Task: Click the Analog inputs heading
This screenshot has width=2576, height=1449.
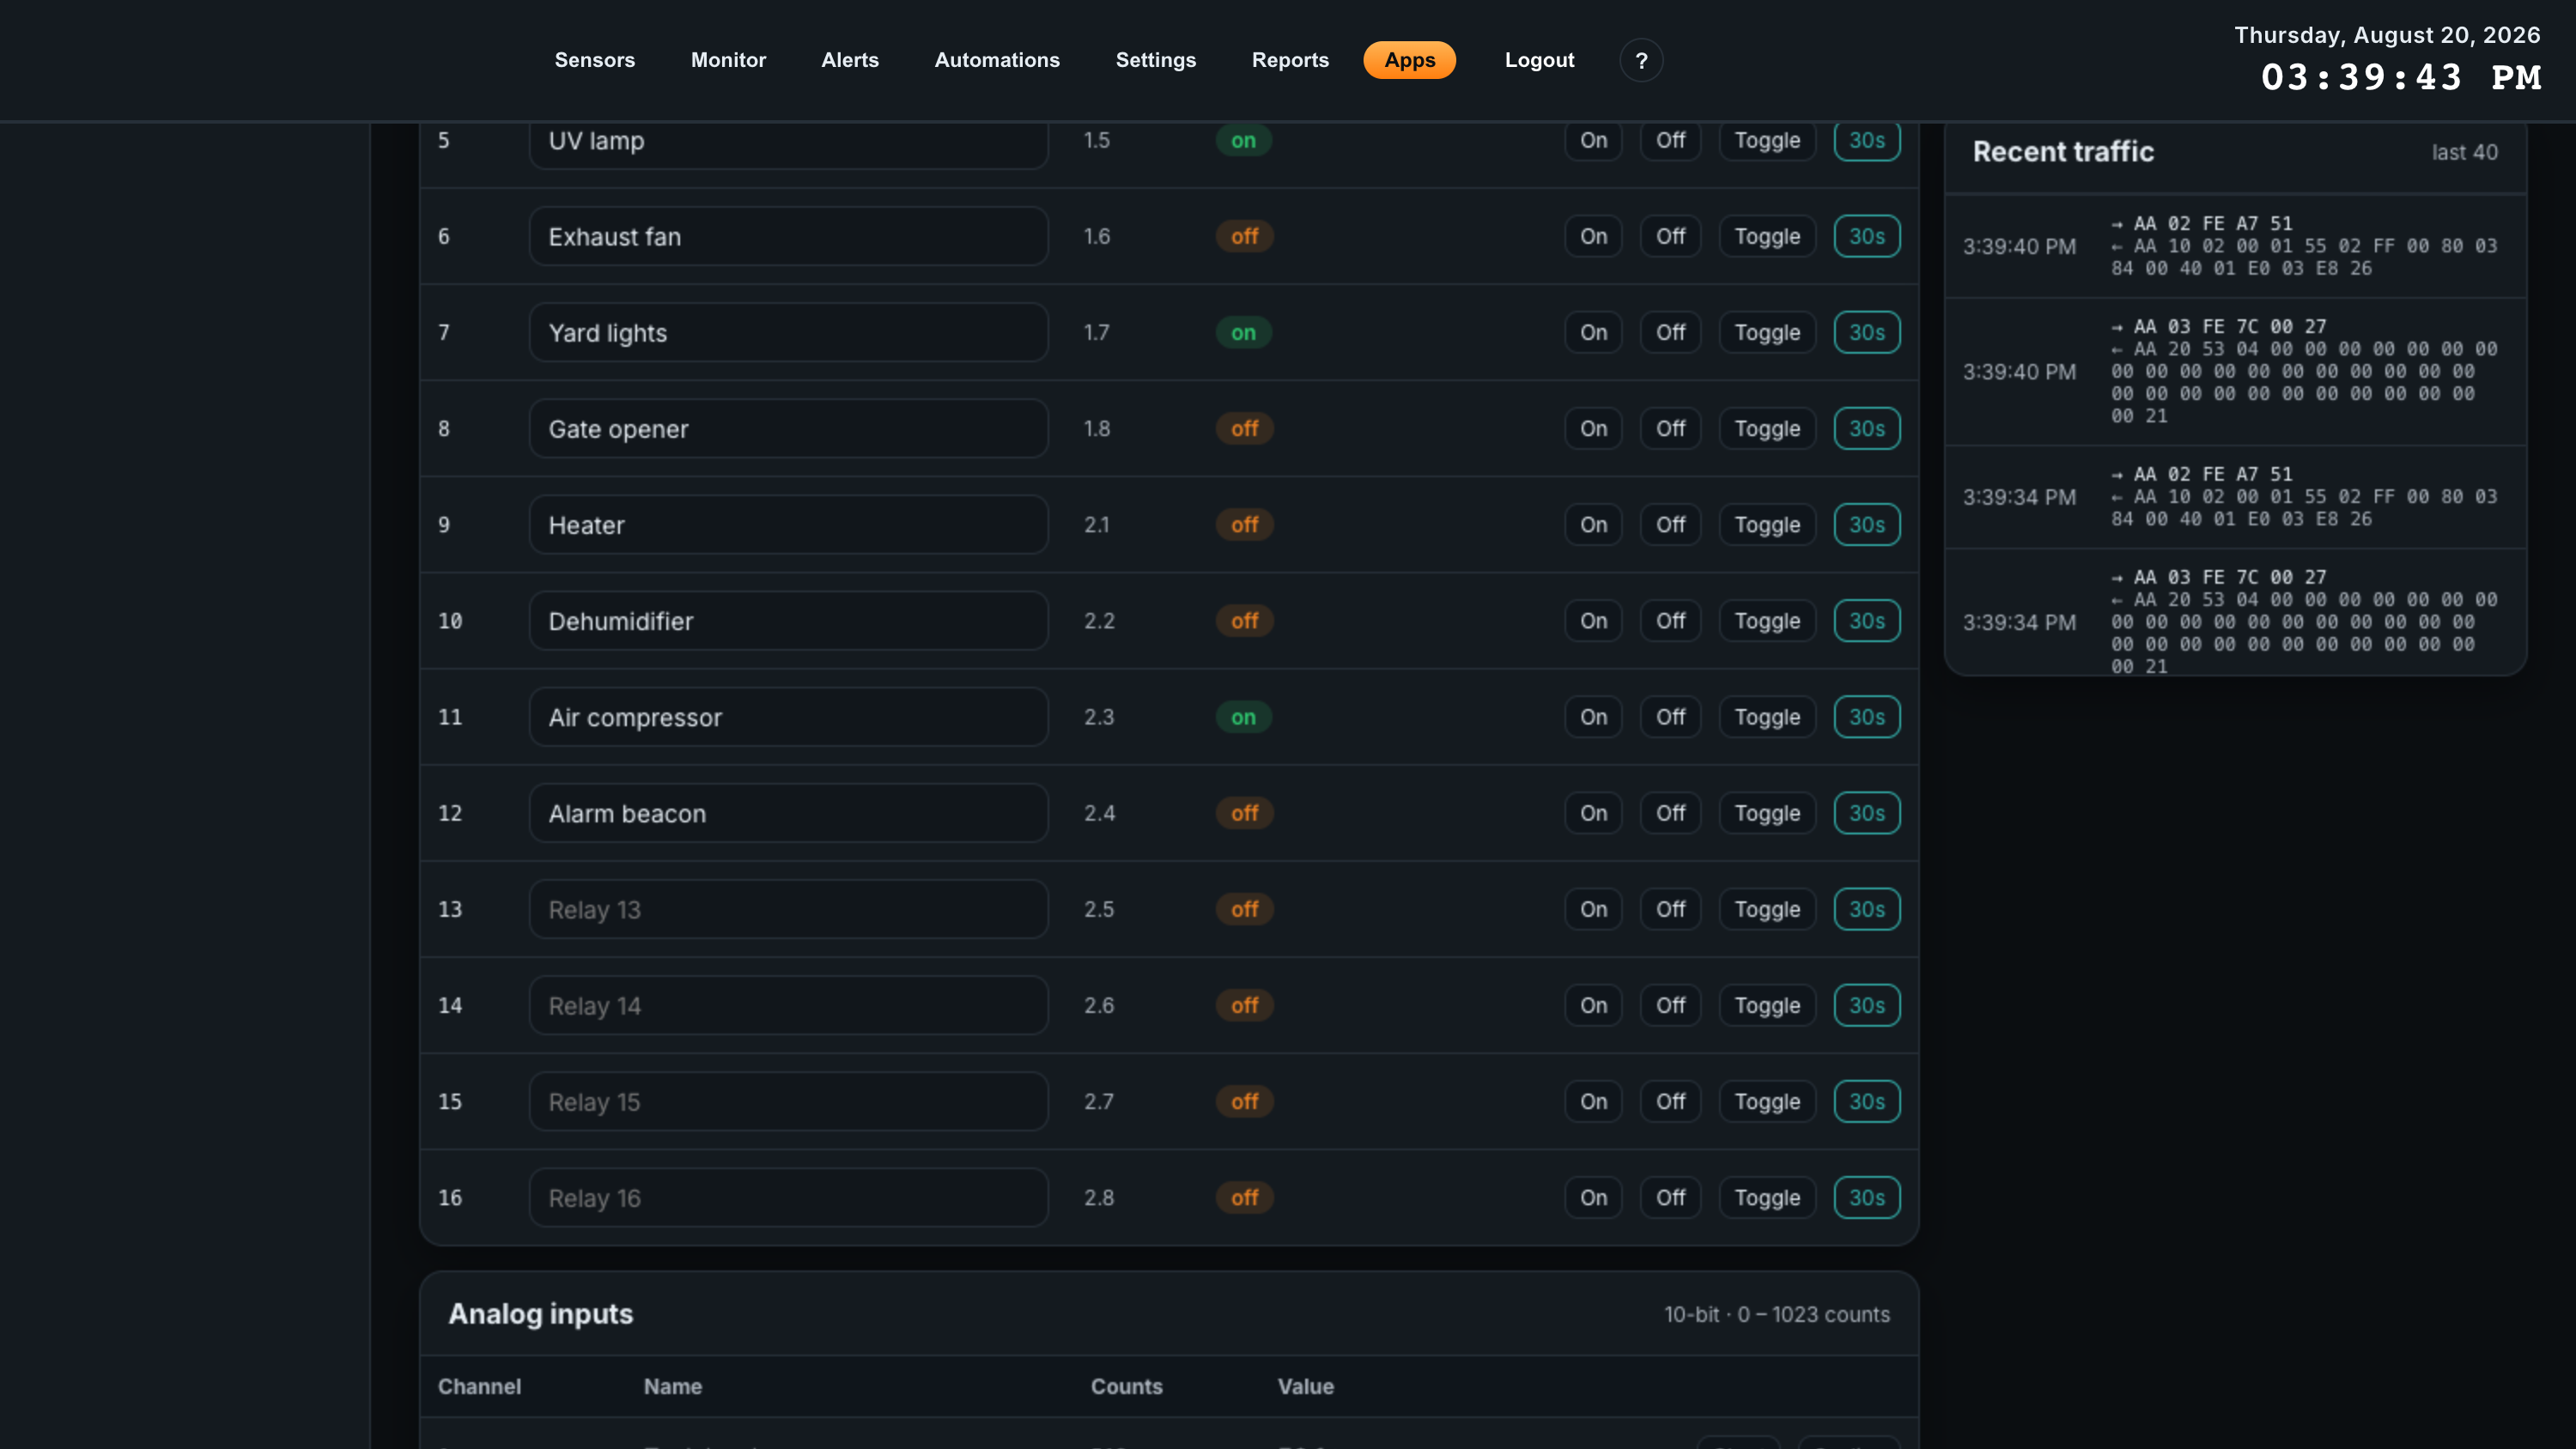Action: tap(540, 1313)
